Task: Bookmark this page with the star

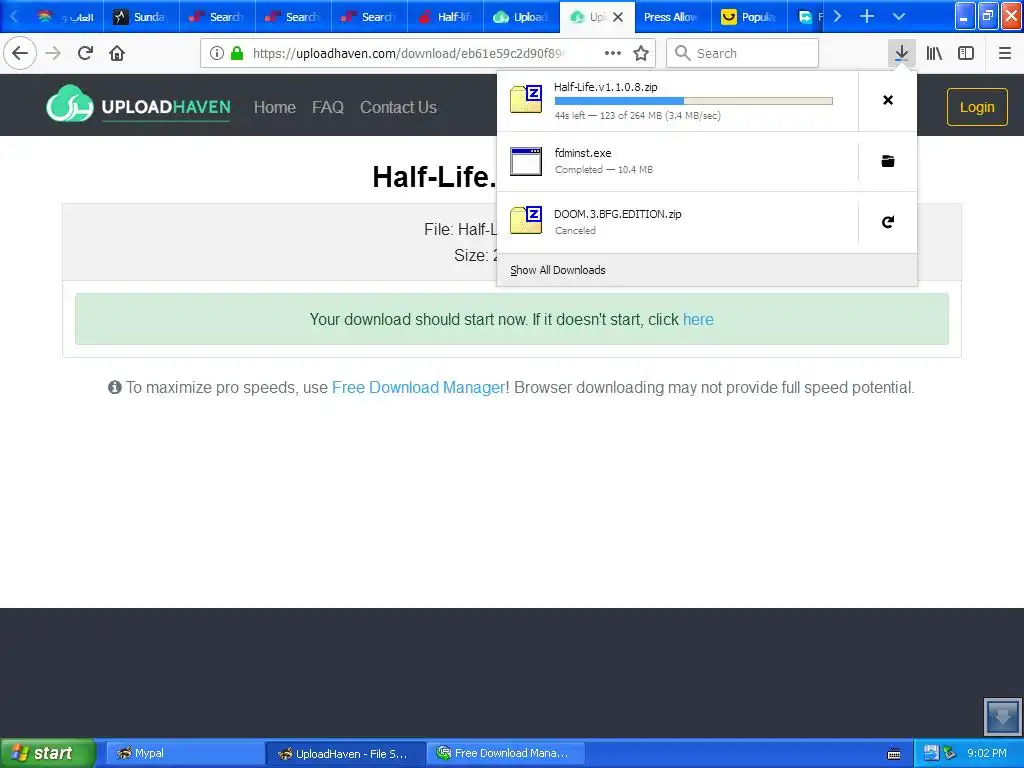Action: [x=641, y=53]
